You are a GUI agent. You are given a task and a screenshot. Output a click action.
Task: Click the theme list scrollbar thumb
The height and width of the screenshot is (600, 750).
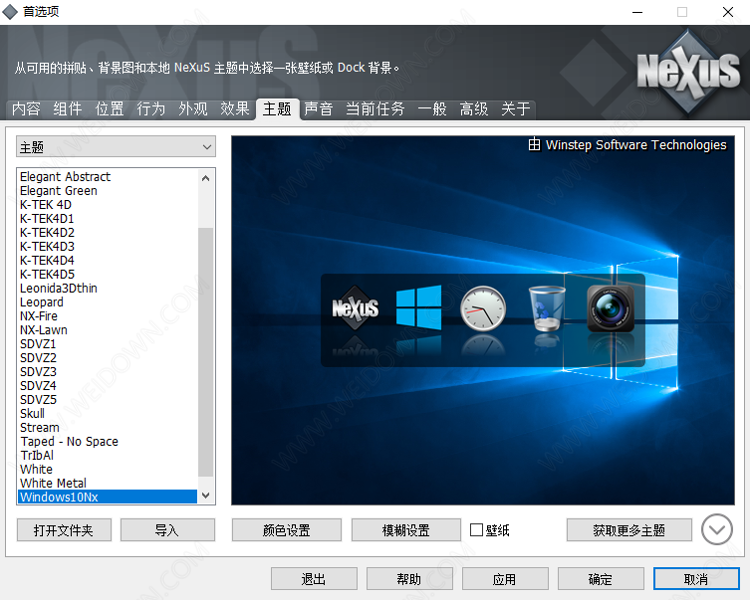pyautogui.click(x=206, y=352)
